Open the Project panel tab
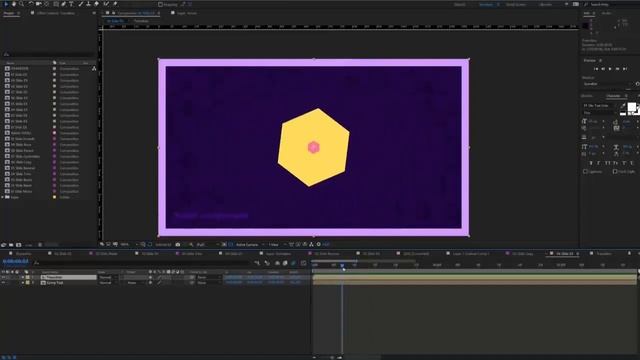This screenshot has height=360, width=640. coord(9,13)
